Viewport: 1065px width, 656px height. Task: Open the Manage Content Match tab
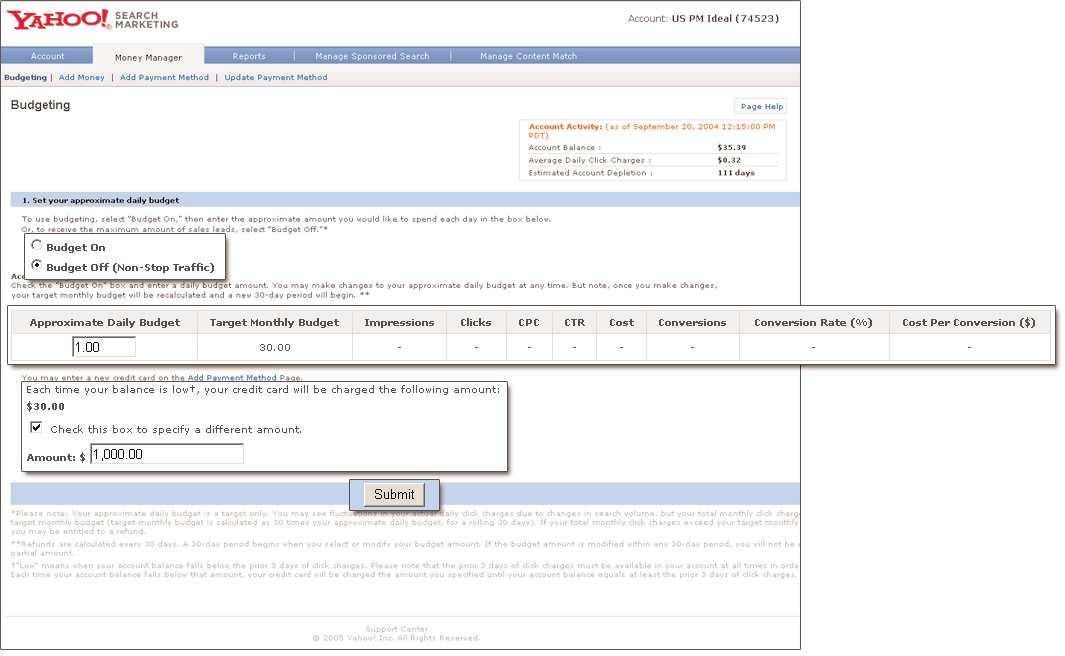[528, 56]
